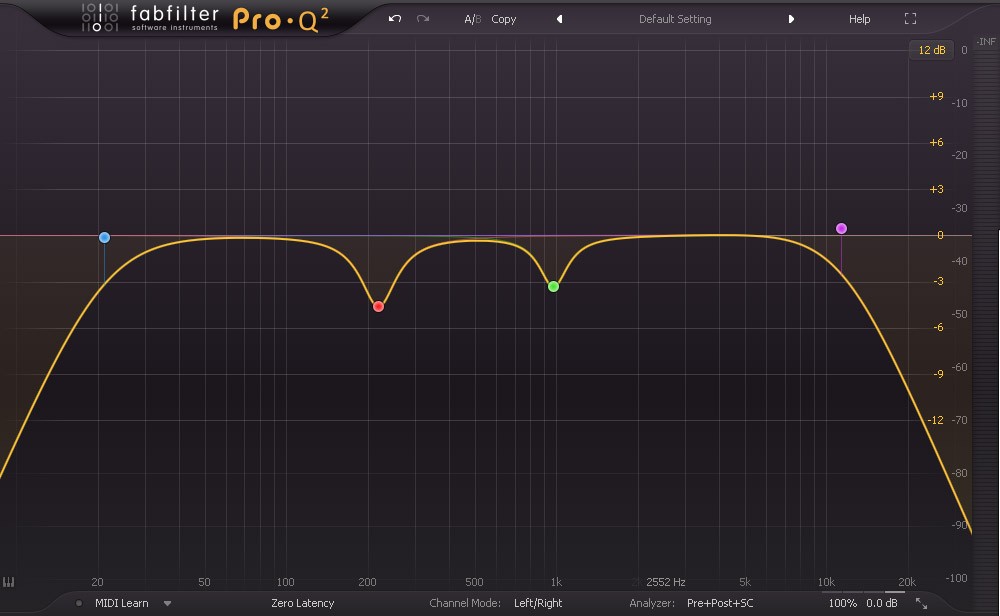Toggle the full screen mode icon
The height and width of the screenshot is (616, 1000).
point(910,19)
